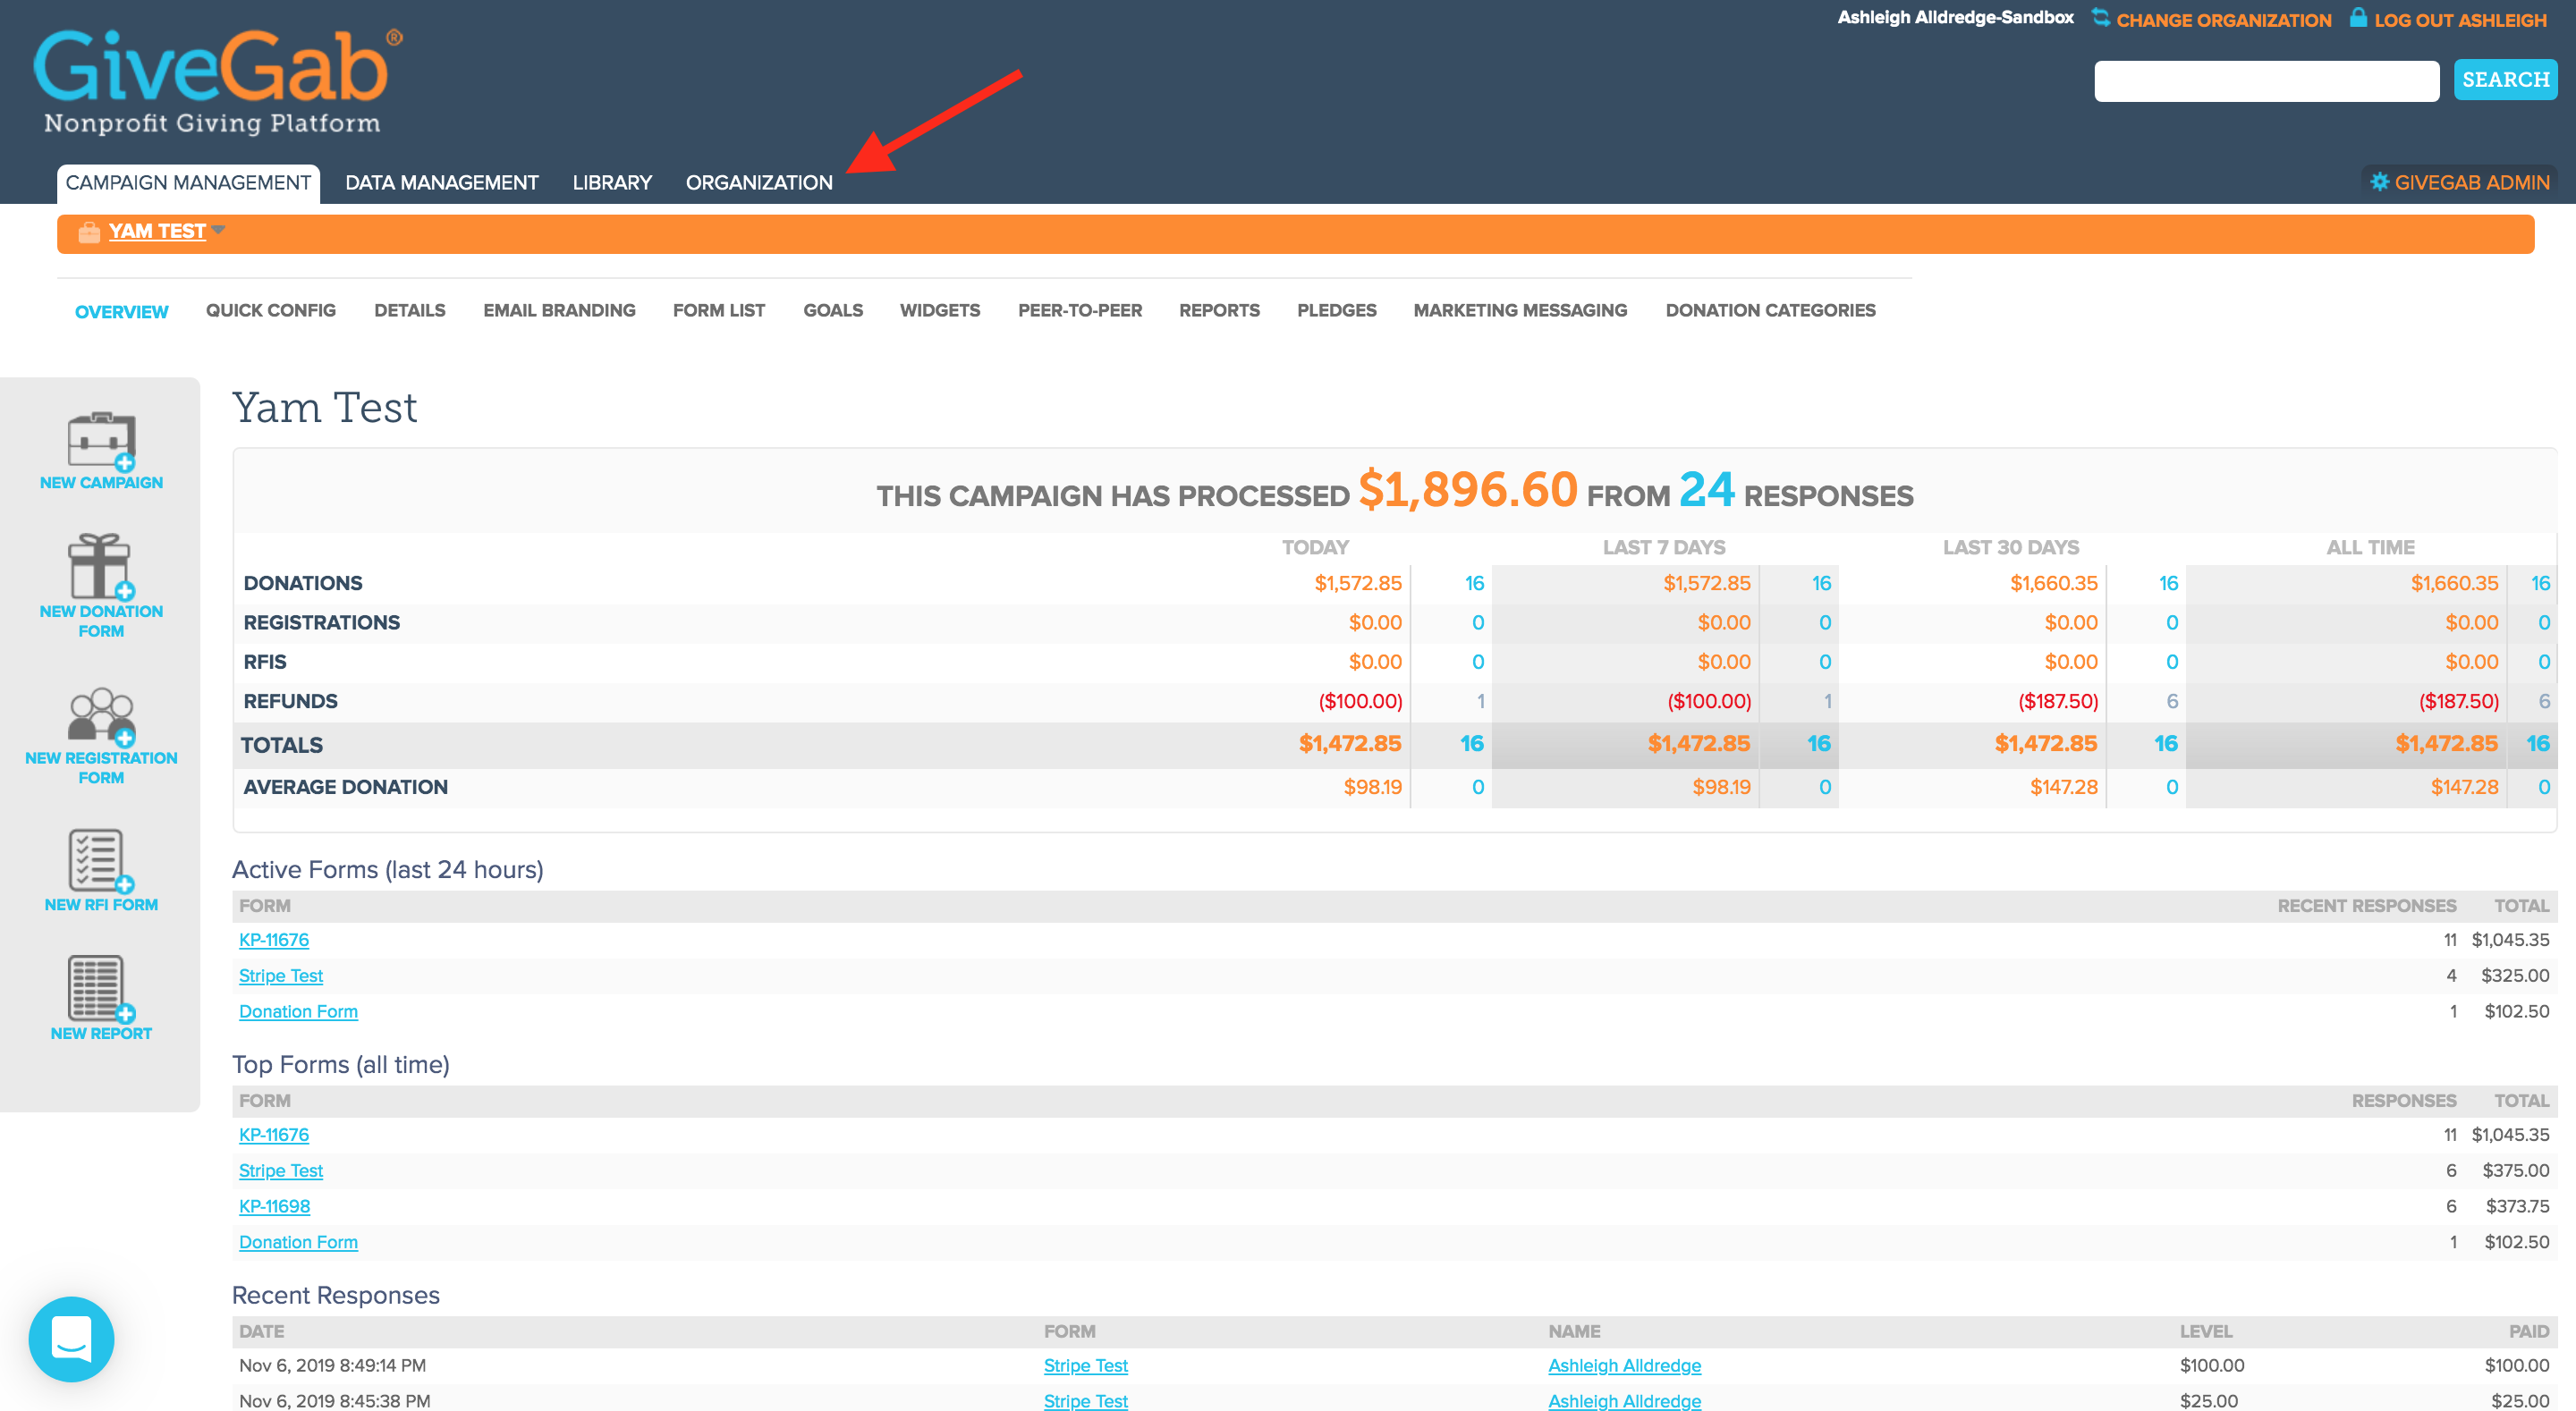The width and height of the screenshot is (2576, 1411).
Task: Click the New Campaign briefcase icon
Action: (x=101, y=441)
